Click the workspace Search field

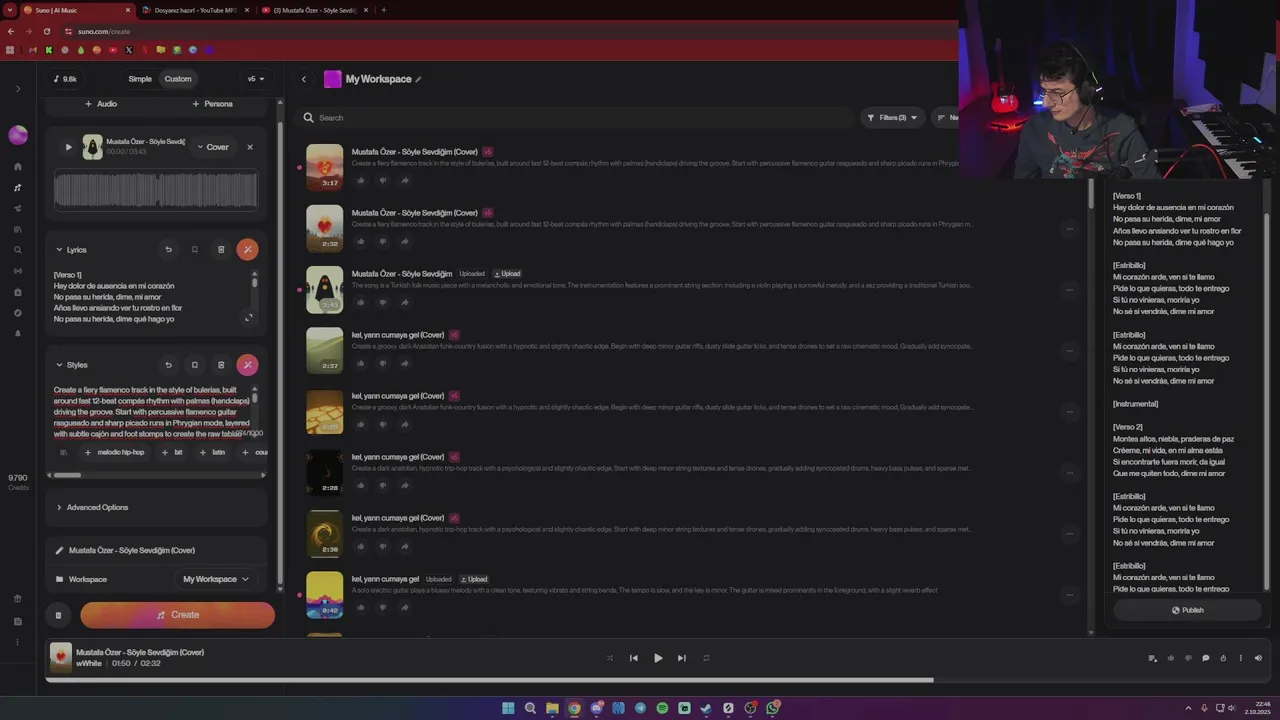580,118
